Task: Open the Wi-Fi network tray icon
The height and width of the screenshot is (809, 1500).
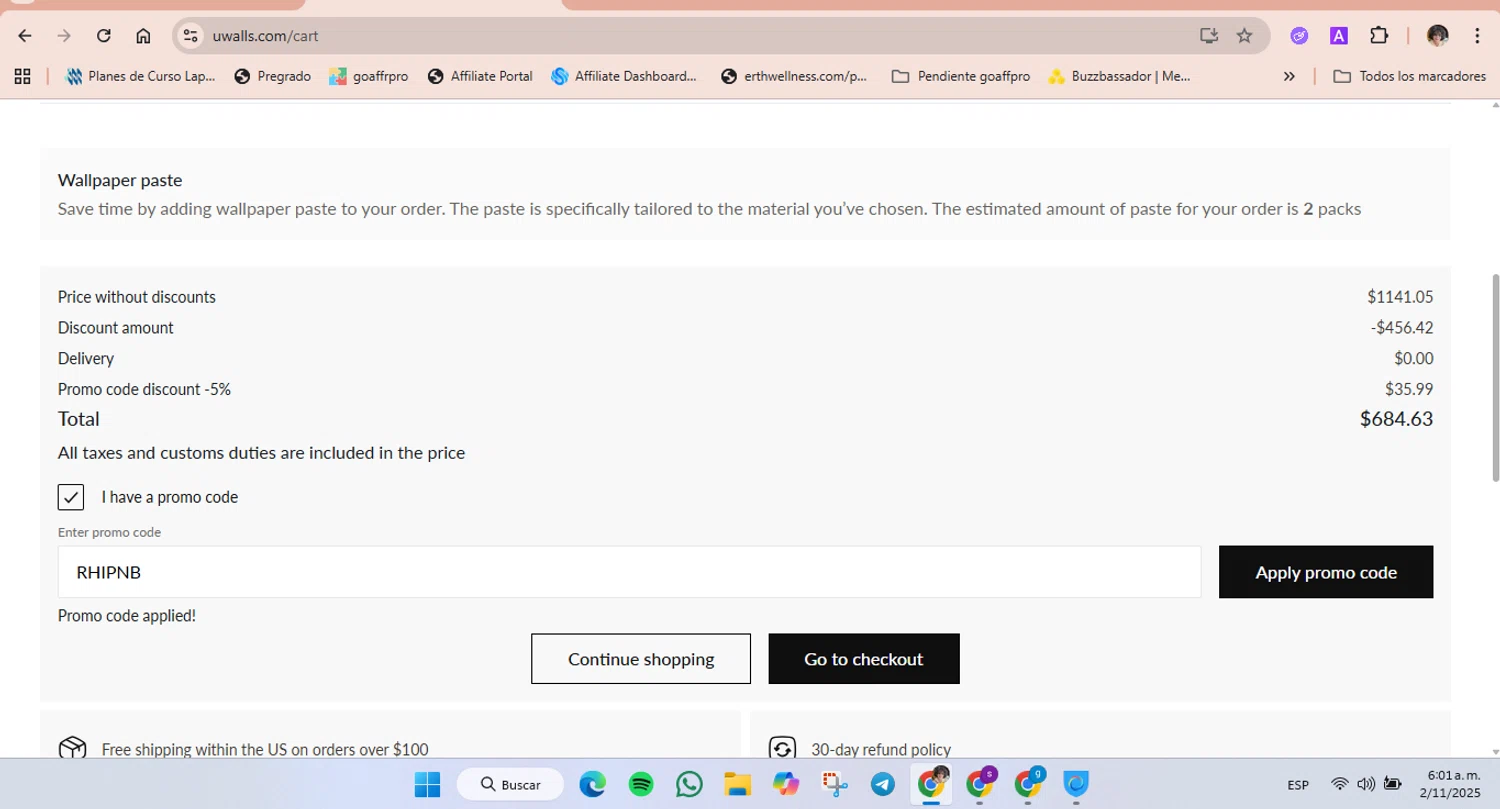Action: (x=1340, y=785)
